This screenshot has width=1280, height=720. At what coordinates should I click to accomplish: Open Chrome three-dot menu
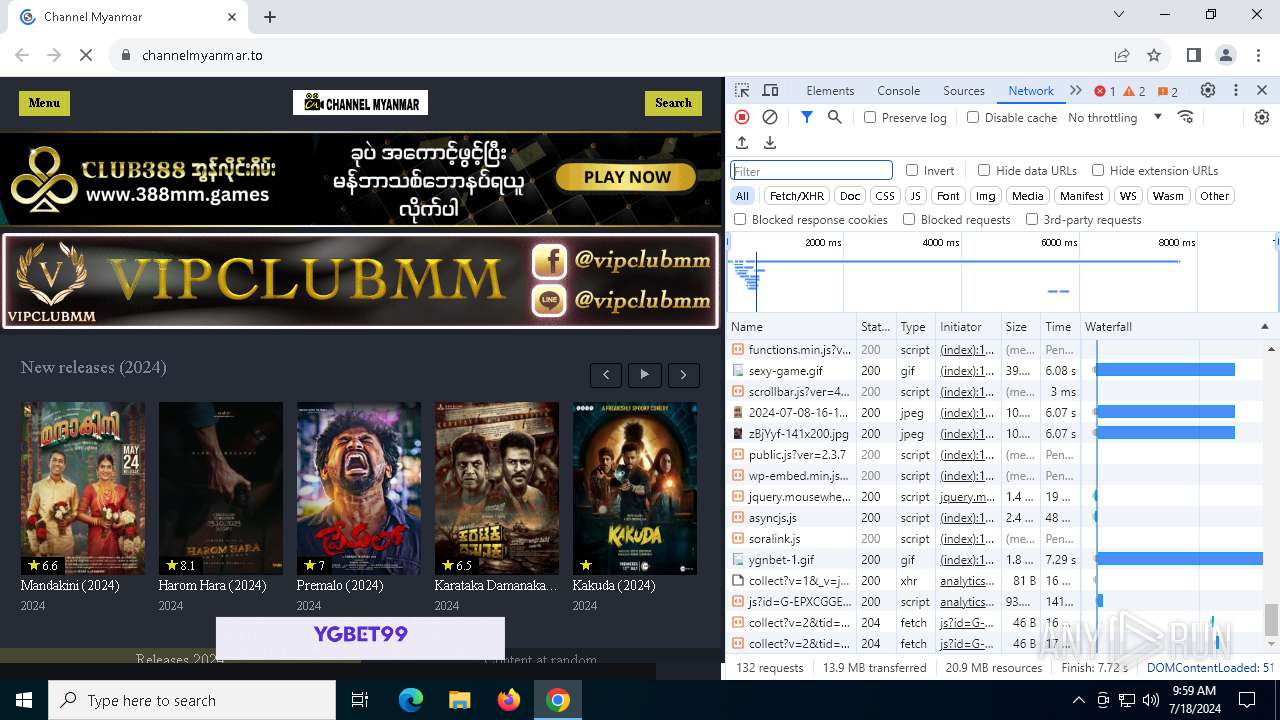click(x=1257, y=55)
